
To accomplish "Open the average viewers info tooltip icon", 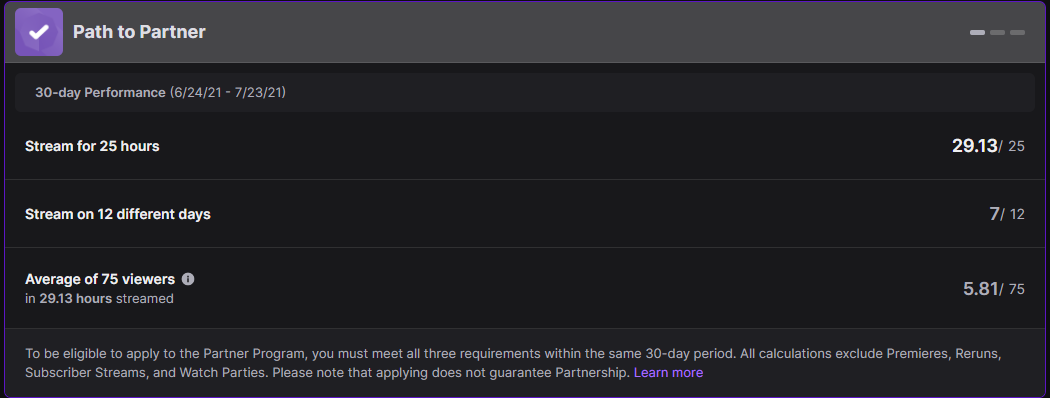I will [x=188, y=279].
